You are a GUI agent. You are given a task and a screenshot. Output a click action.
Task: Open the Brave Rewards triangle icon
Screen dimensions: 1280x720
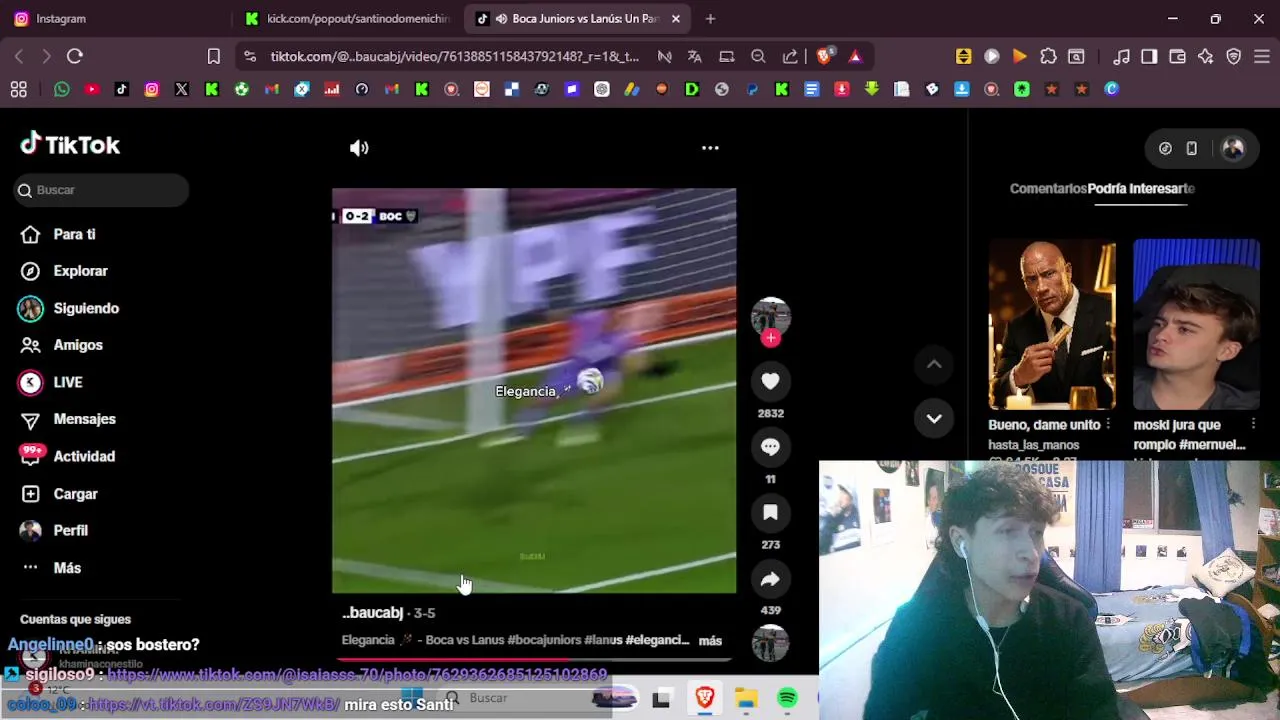click(x=855, y=57)
